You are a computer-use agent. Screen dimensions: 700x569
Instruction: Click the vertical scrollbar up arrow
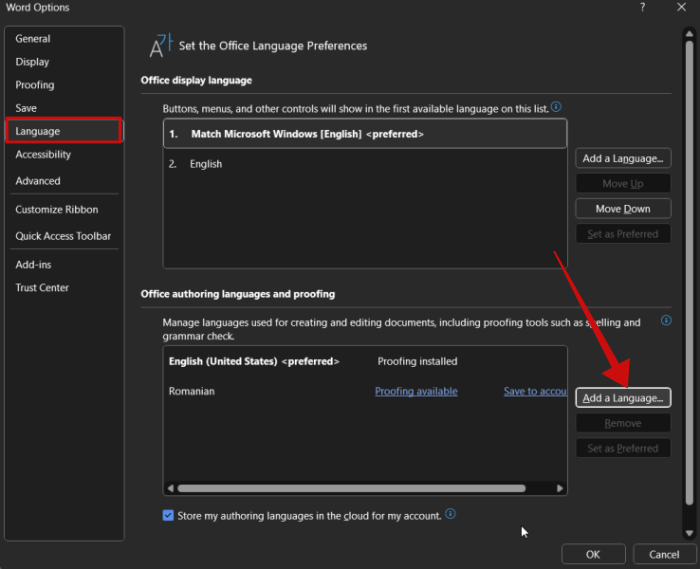pyautogui.click(x=689, y=34)
